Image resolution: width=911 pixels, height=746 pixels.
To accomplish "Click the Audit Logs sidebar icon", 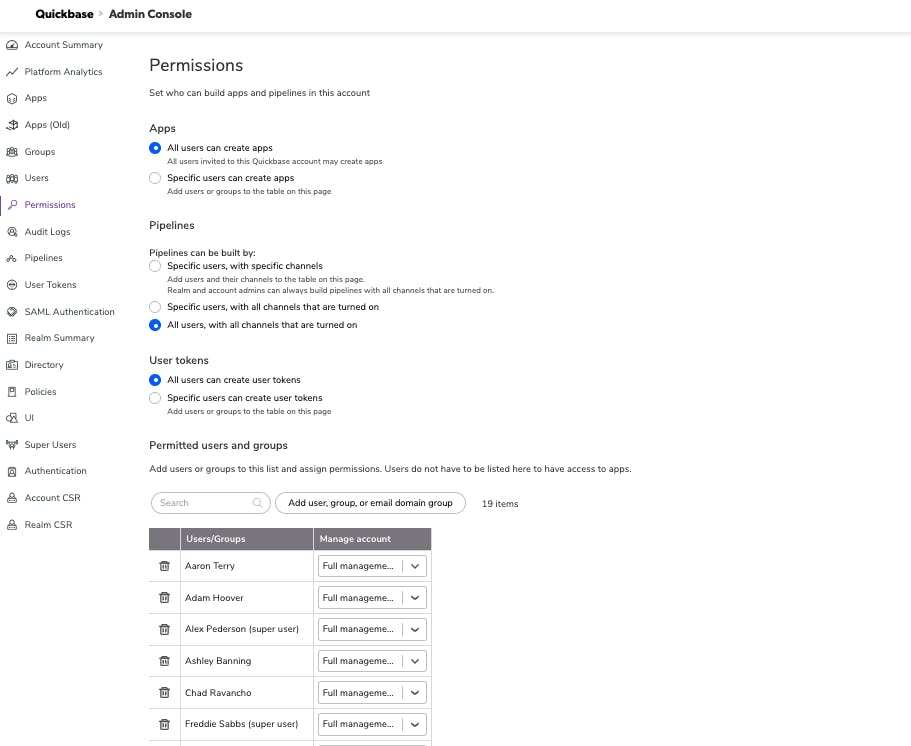I will pos(12,232).
